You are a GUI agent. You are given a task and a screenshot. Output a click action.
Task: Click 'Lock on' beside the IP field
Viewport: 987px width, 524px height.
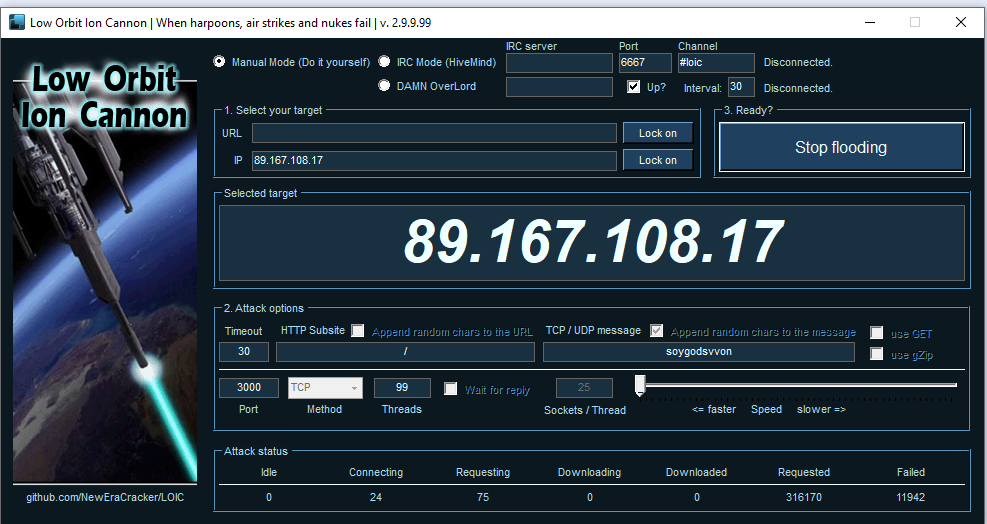(657, 160)
